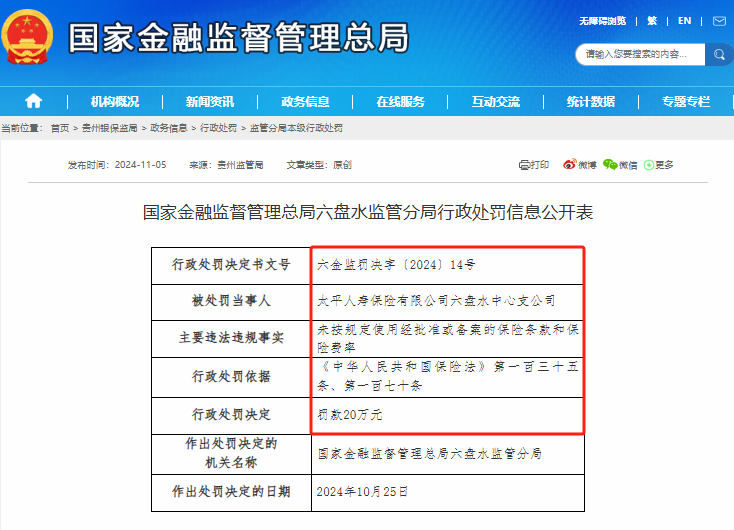Select label 行政处罚决定

coord(231,415)
